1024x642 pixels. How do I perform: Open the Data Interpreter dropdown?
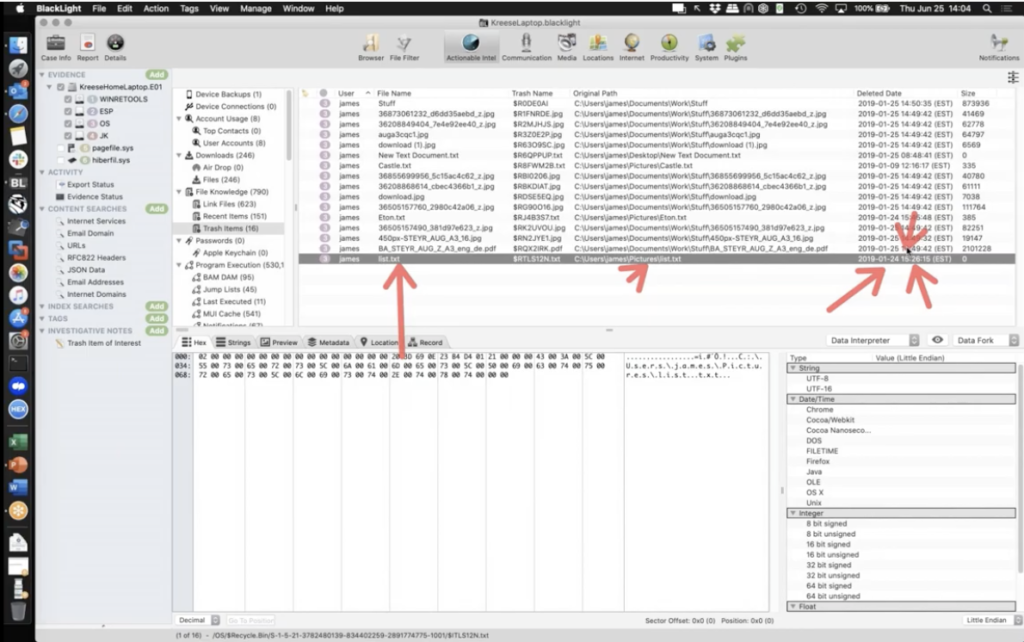point(872,340)
